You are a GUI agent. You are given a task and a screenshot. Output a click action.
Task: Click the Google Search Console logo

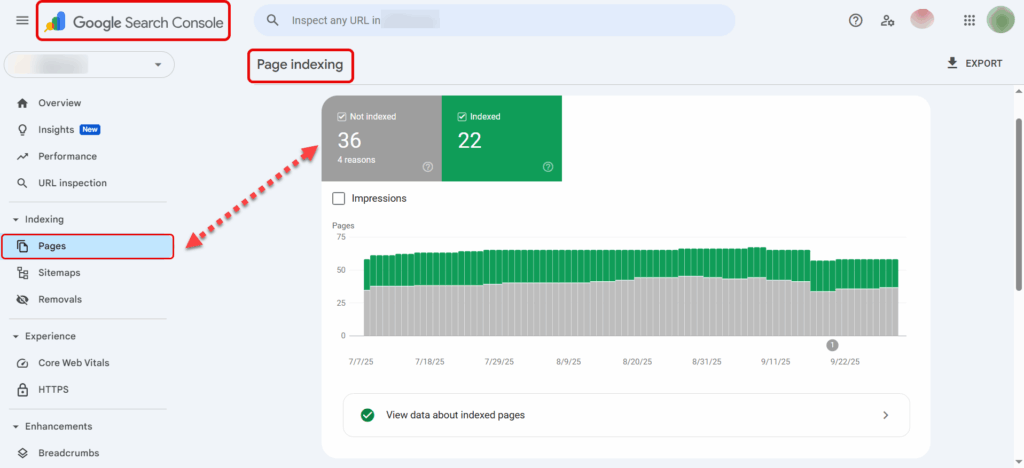pos(134,21)
